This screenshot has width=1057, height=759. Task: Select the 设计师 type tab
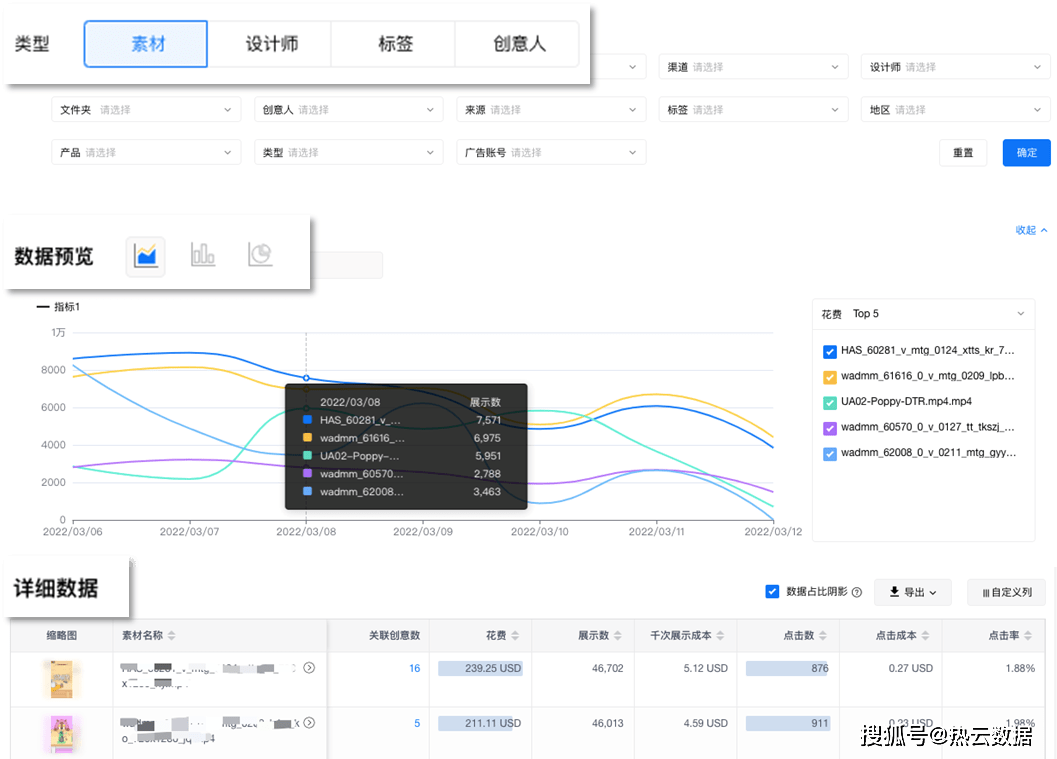tap(270, 44)
